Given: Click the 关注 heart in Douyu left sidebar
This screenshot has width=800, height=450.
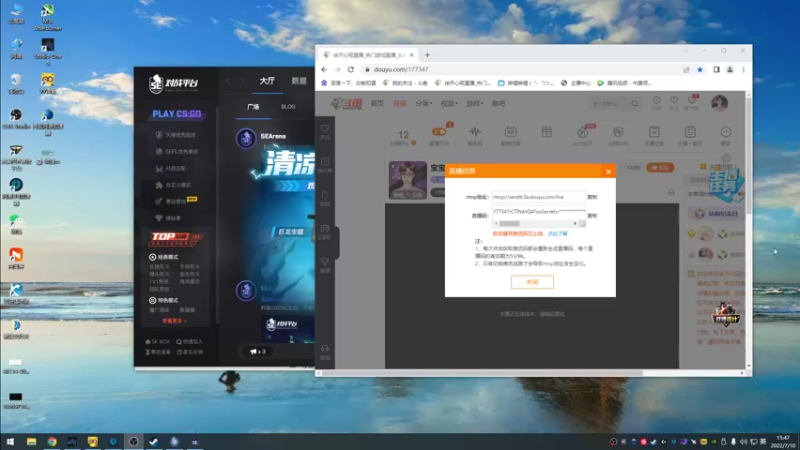Looking at the screenshot, I should (x=324, y=132).
